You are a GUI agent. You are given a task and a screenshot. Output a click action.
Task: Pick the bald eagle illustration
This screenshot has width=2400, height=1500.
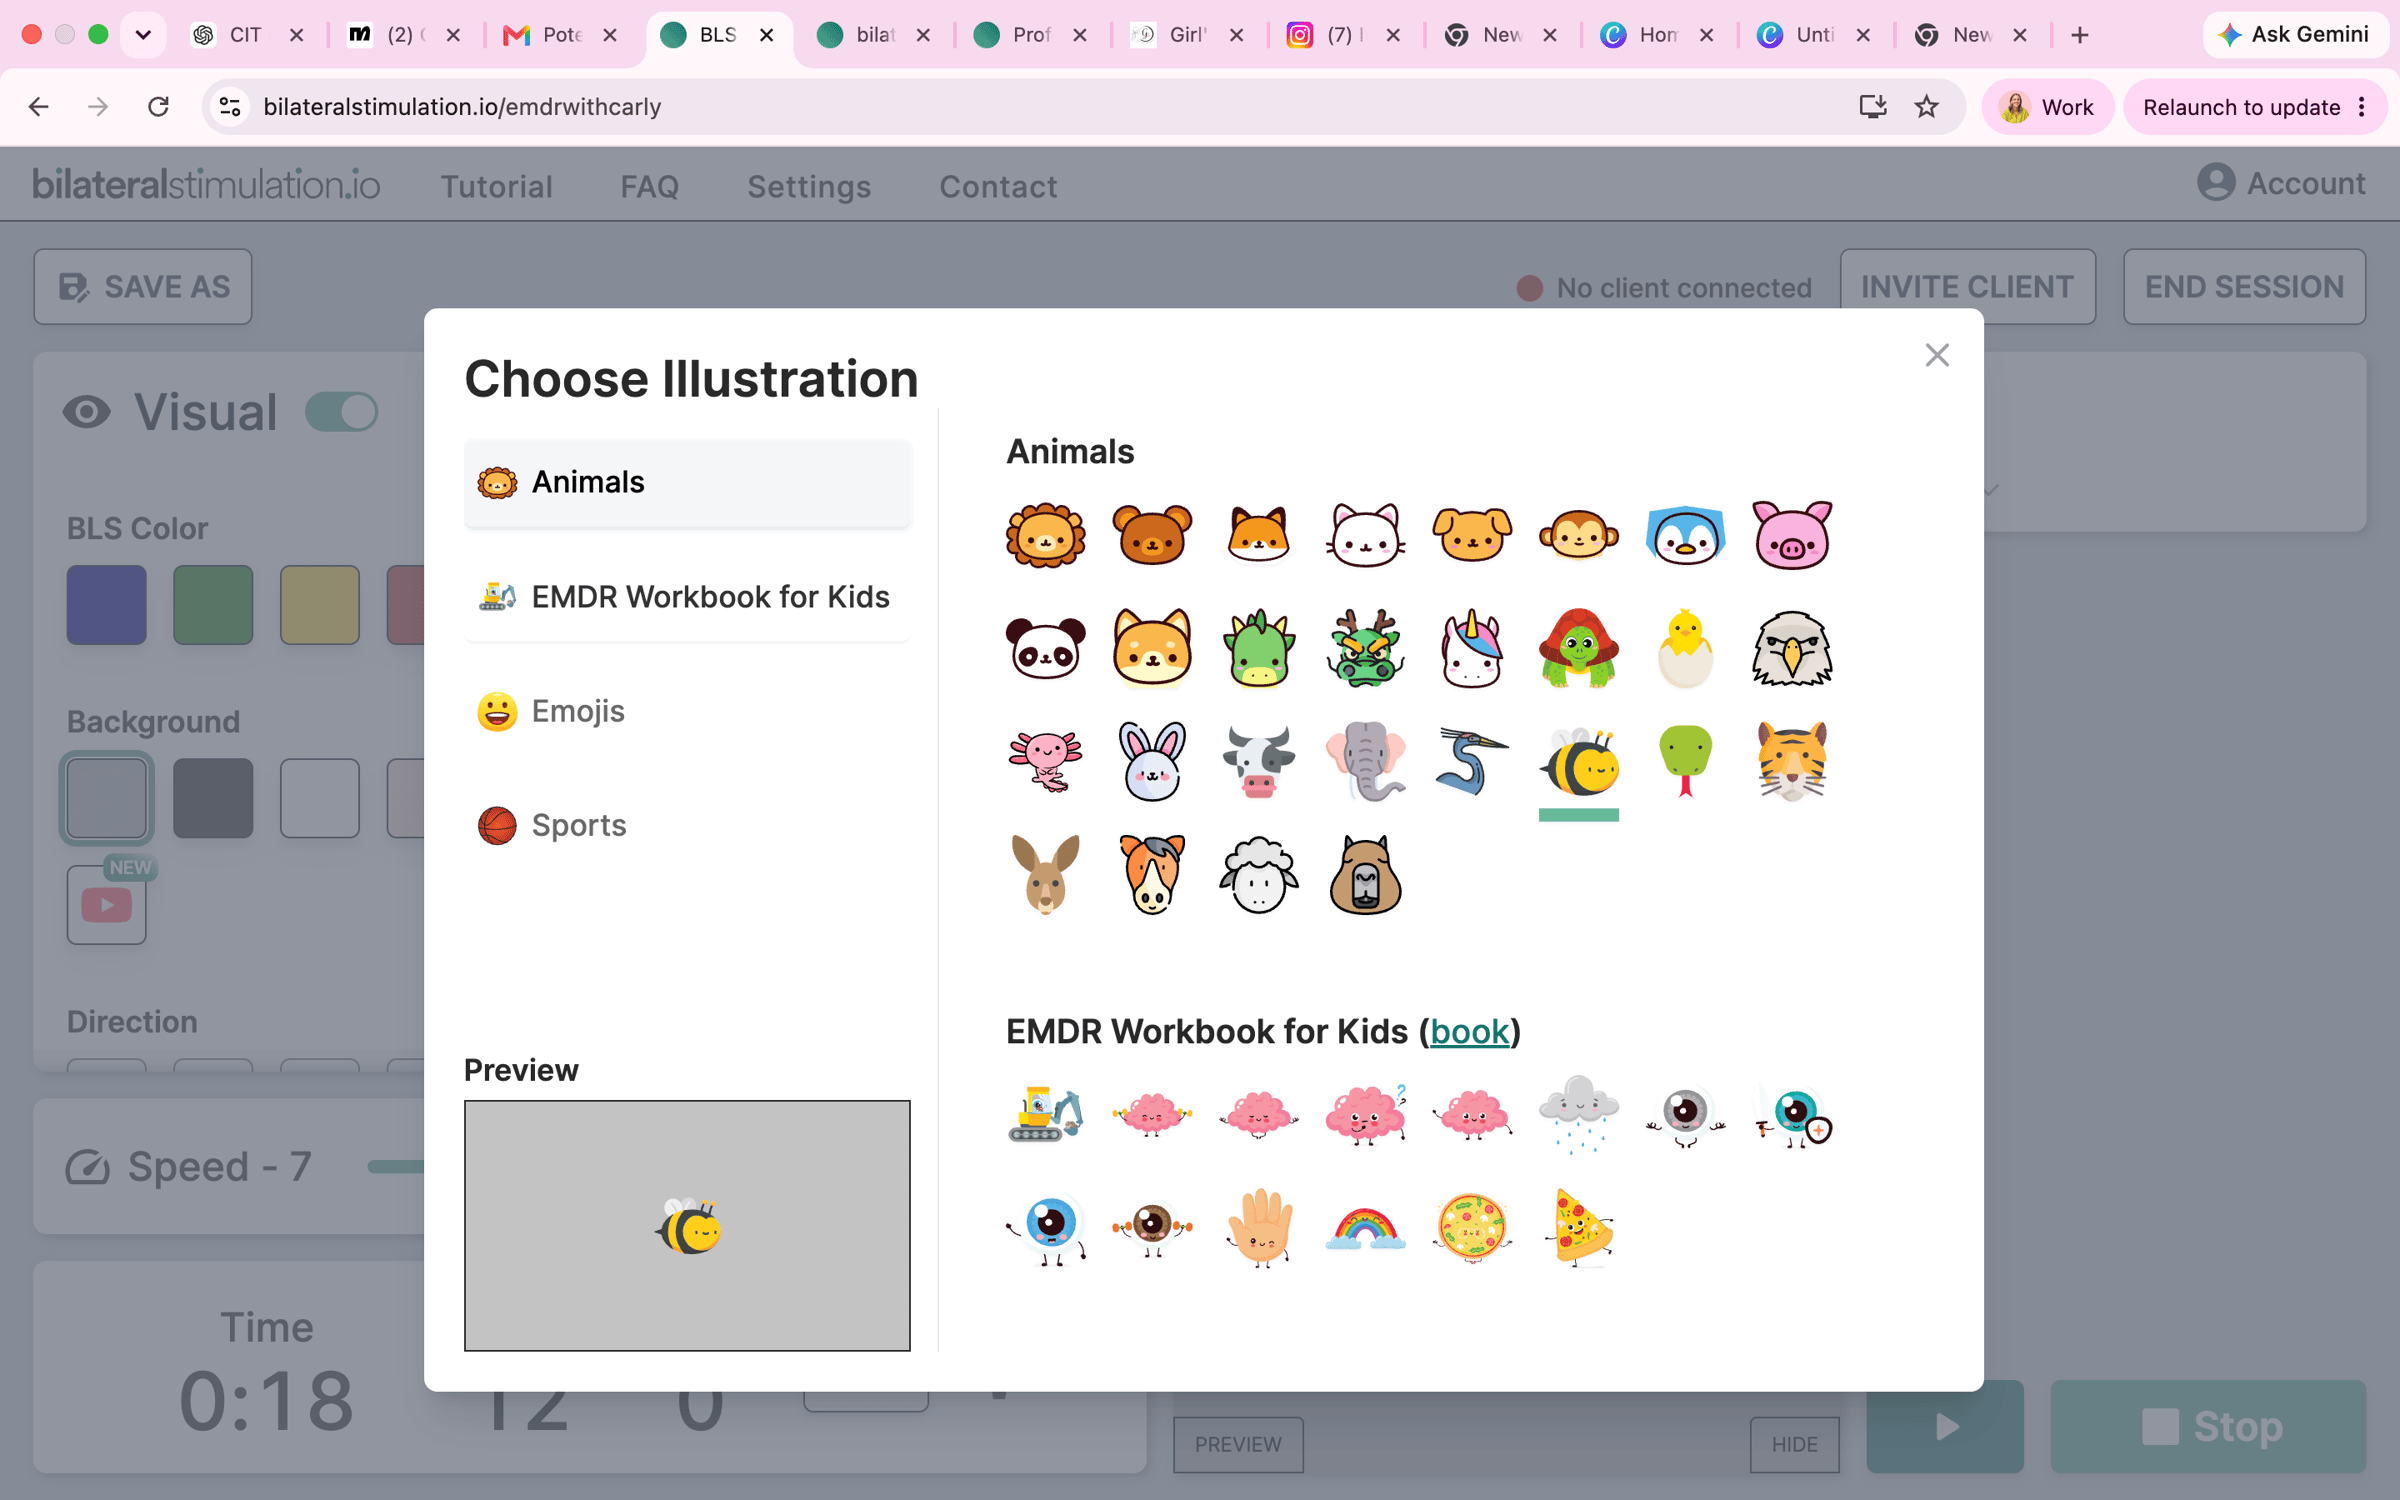pos(1792,648)
